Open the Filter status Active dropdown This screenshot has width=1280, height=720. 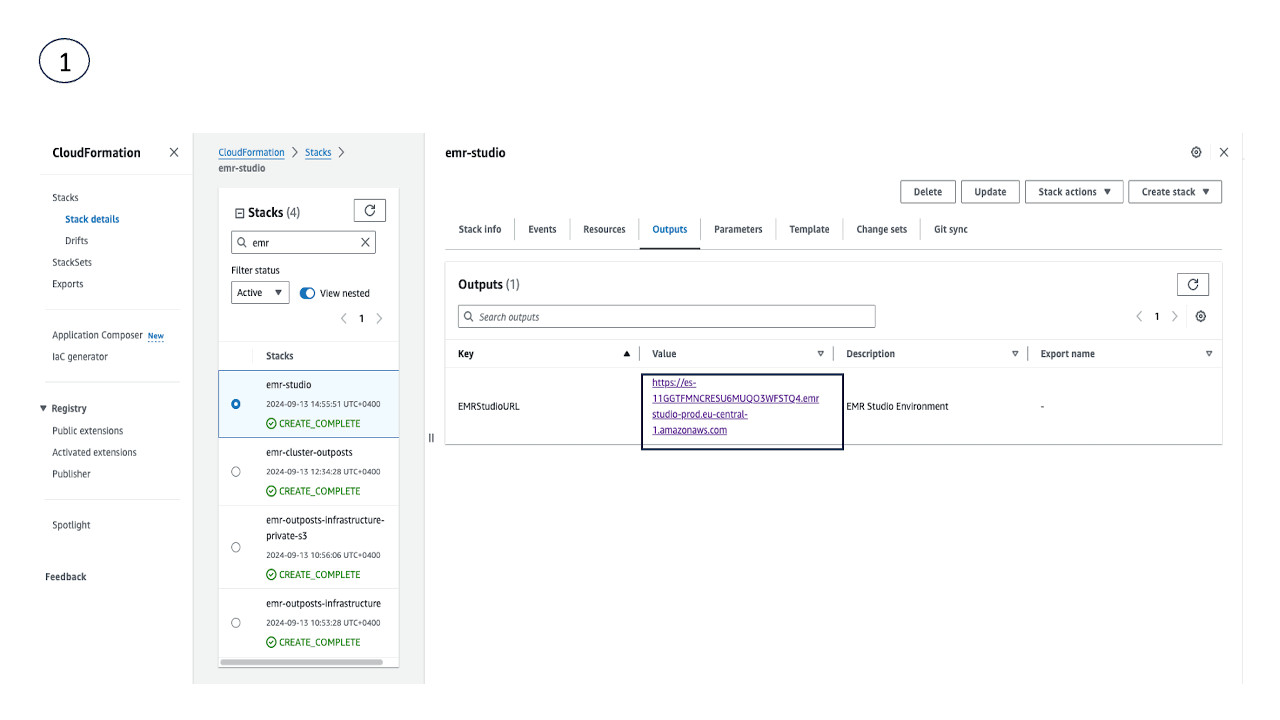pos(260,293)
